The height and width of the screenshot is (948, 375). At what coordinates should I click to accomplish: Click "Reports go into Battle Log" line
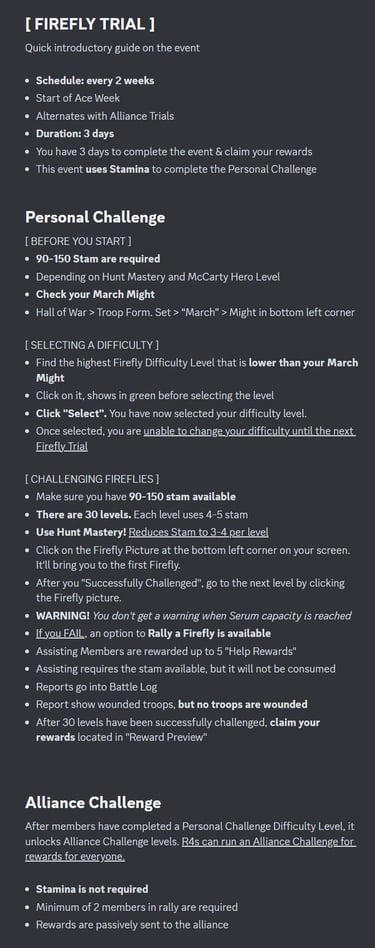click(96, 686)
